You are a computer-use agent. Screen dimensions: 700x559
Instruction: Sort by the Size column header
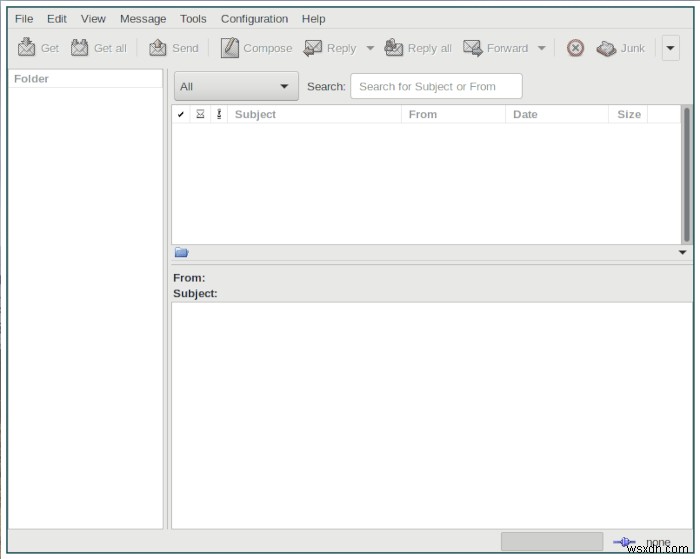[x=628, y=114]
